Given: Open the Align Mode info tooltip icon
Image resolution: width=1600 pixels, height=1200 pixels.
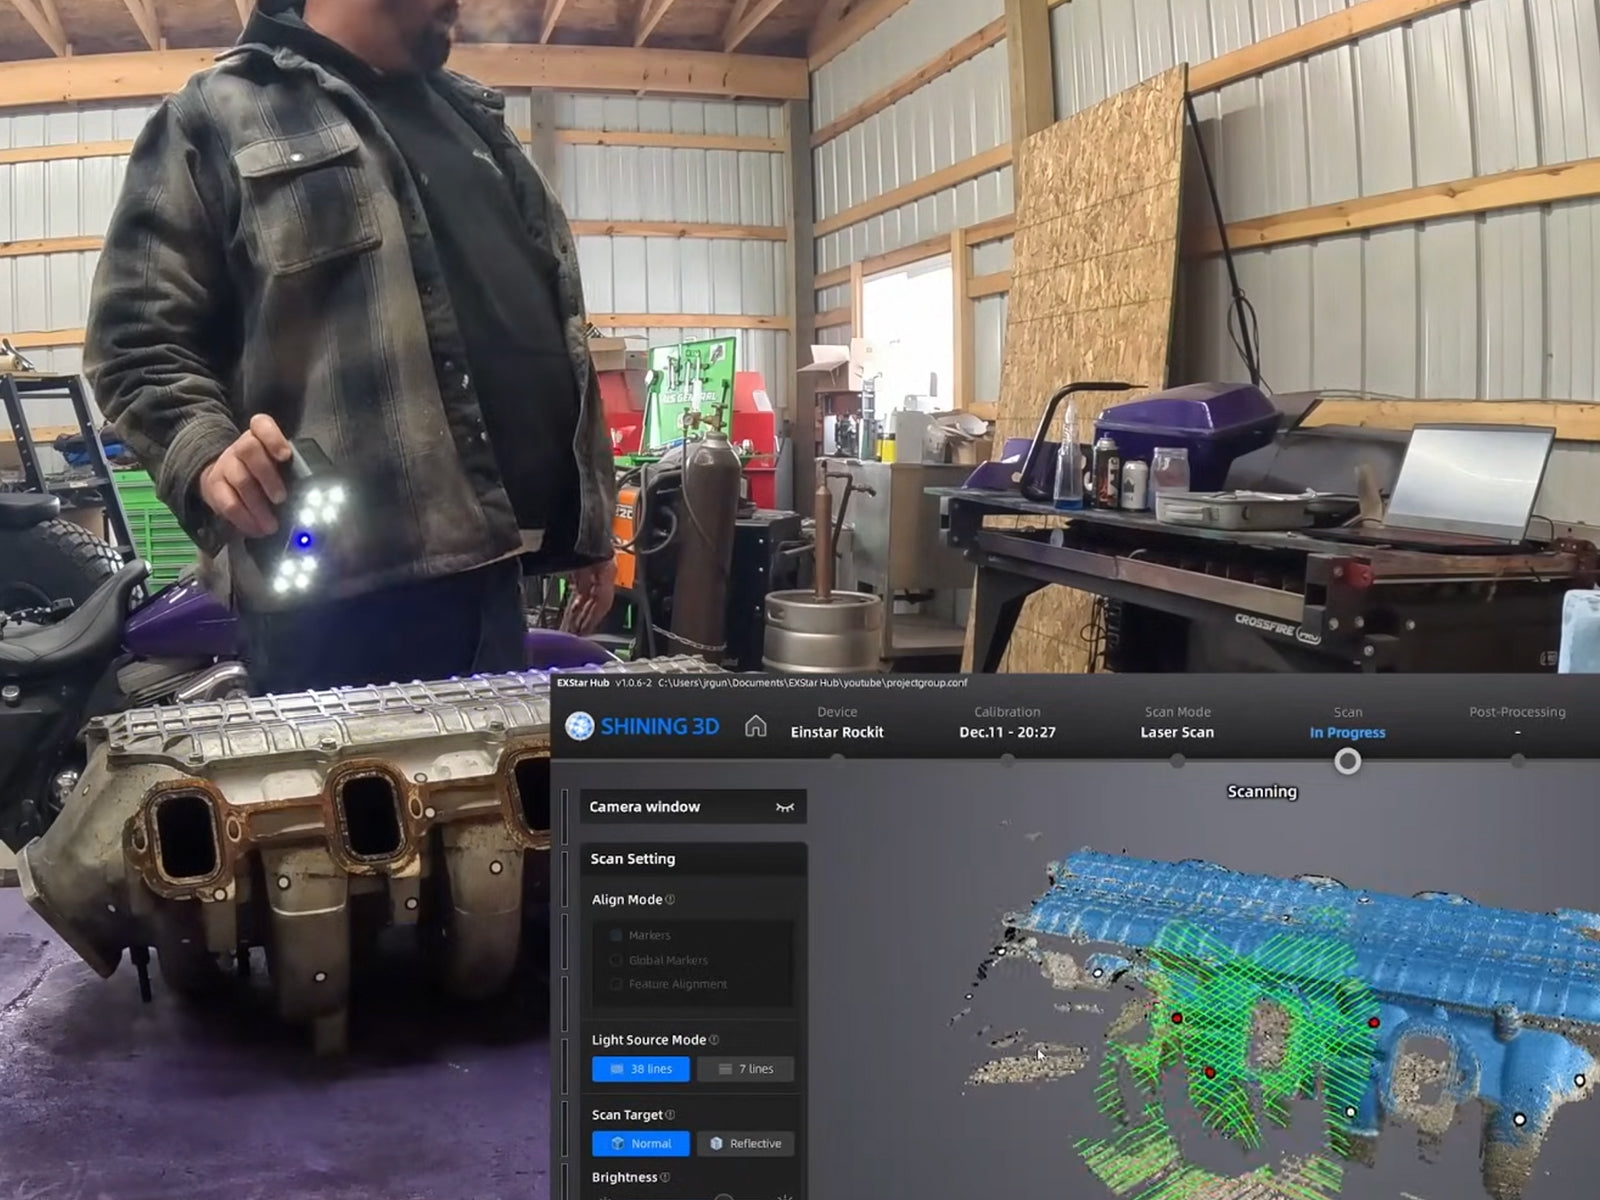Looking at the screenshot, I should click(671, 900).
